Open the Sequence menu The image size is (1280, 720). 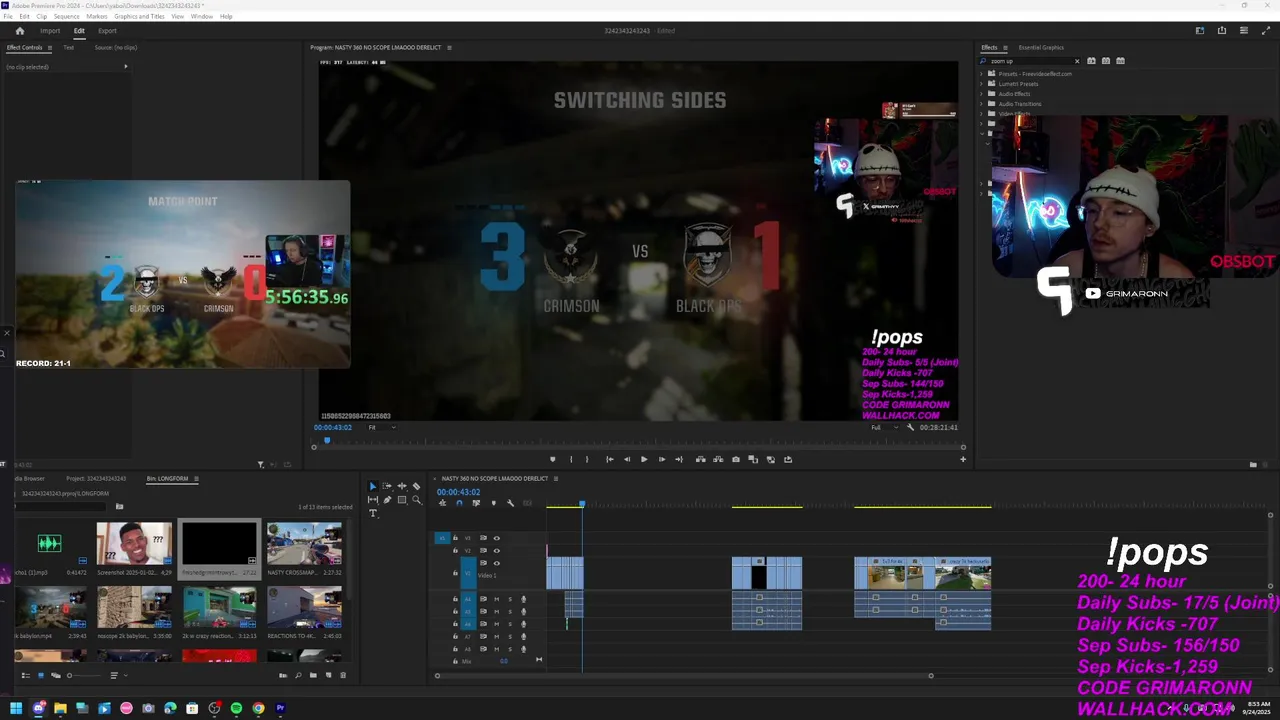[66, 16]
